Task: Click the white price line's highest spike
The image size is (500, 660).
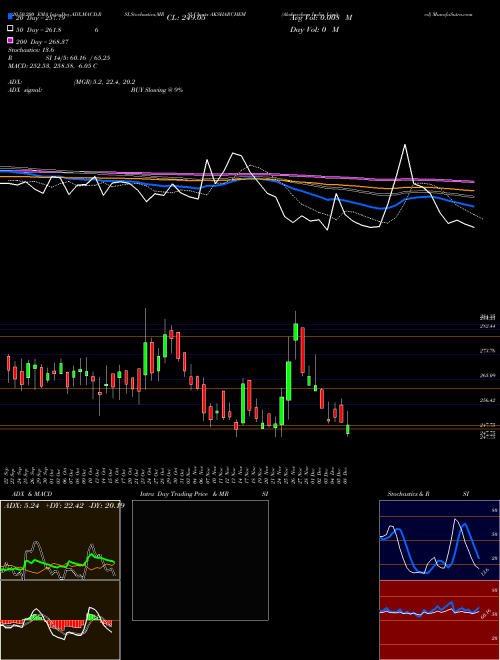Action: pyautogui.click(x=405, y=145)
